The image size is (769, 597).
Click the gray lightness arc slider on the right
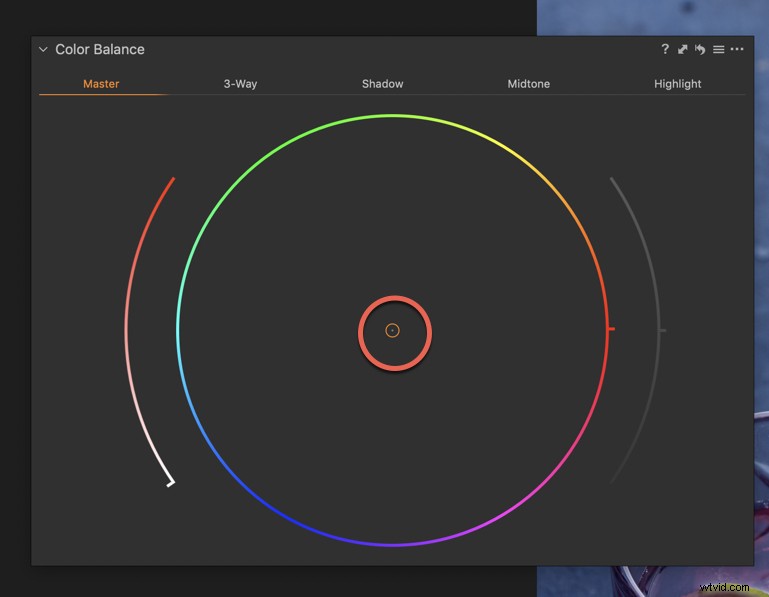(x=659, y=314)
